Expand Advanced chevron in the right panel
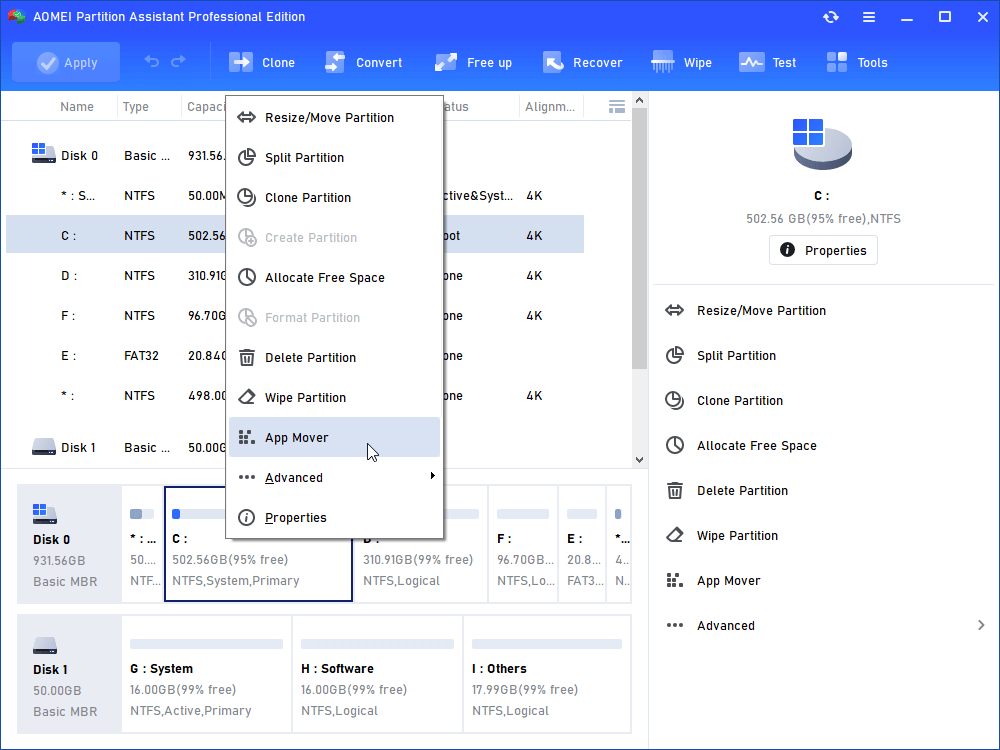Image resolution: width=1000 pixels, height=750 pixels. click(x=981, y=625)
